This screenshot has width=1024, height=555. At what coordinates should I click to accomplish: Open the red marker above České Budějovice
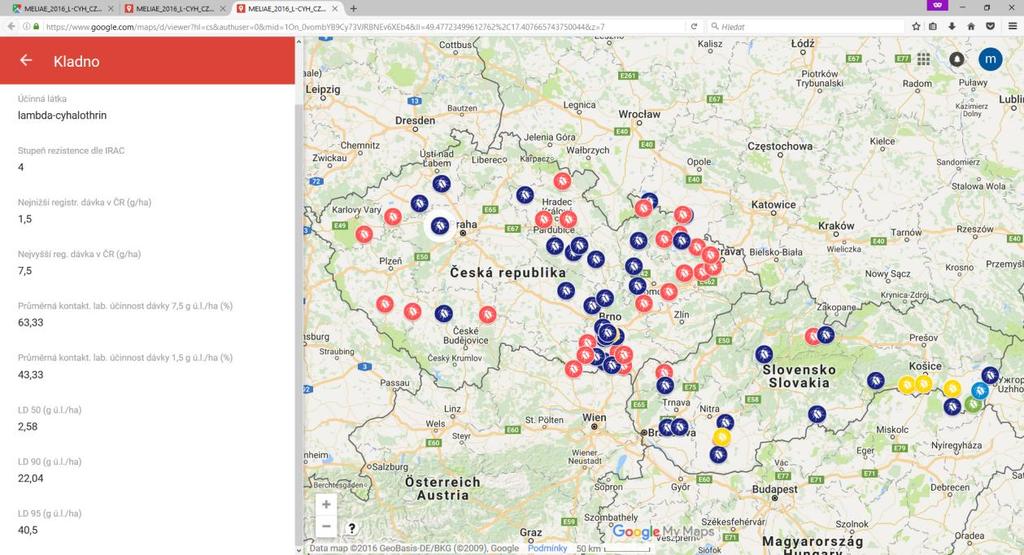(x=487, y=315)
